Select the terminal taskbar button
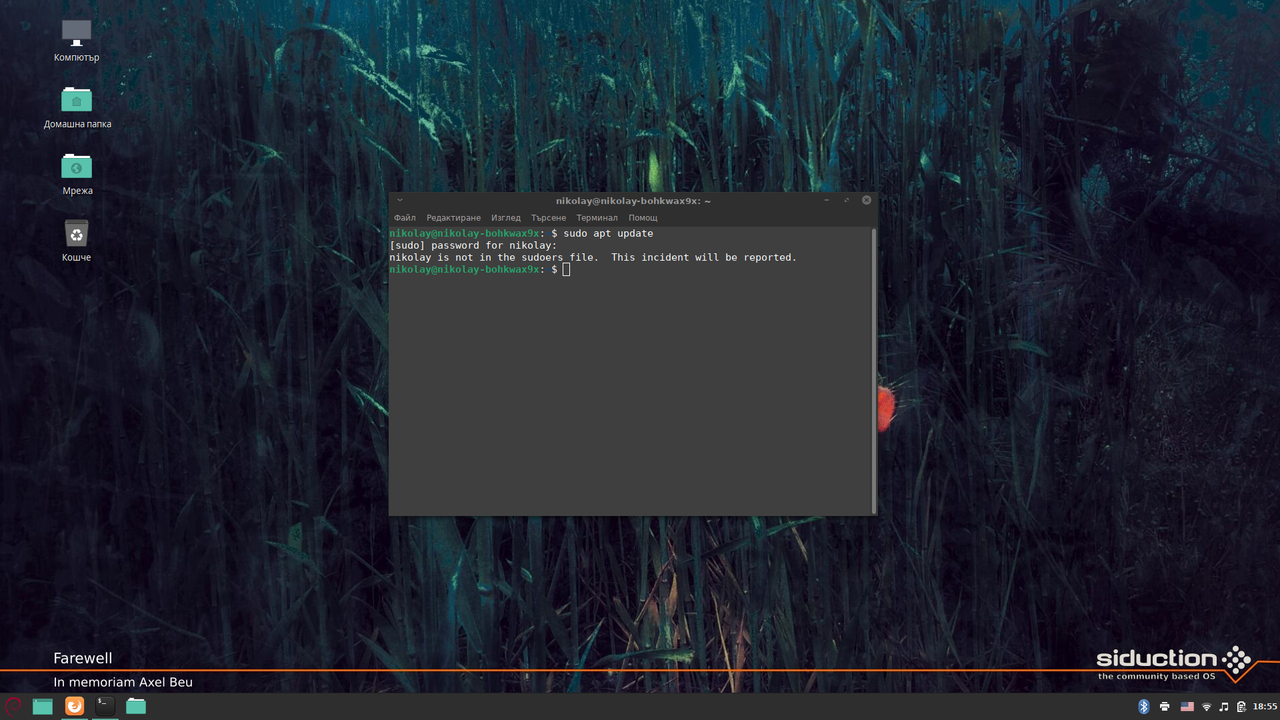Screen dimensions: 1280x720 tap(105, 706)
